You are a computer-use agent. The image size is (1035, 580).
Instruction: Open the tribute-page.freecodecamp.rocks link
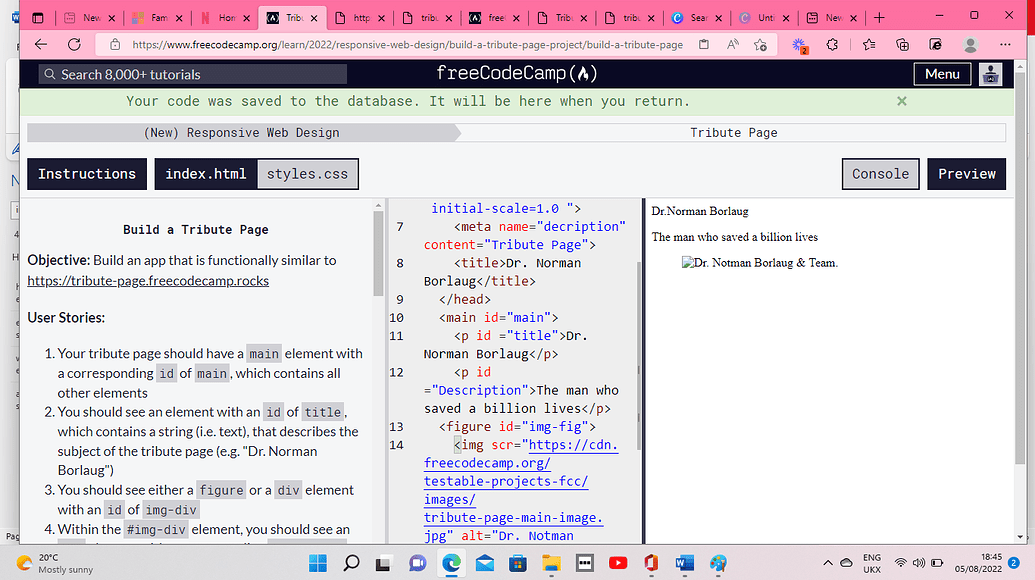click(148, 280)
